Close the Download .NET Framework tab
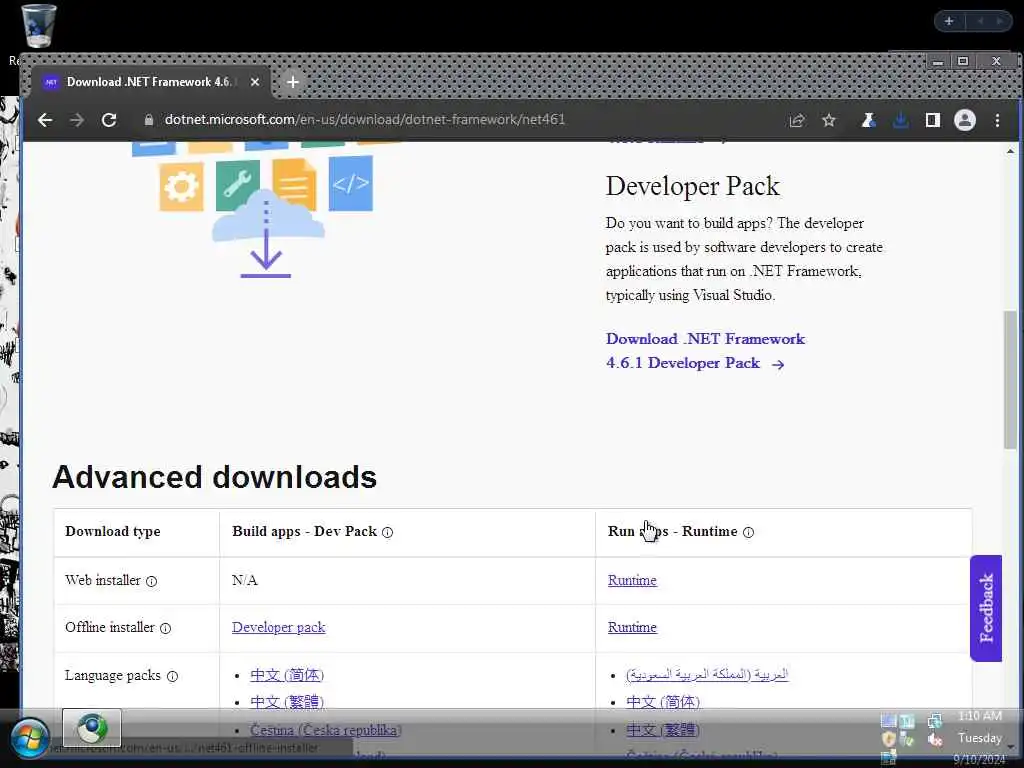1024x768 pixels. pyautogui.click(x=255, y=82)
